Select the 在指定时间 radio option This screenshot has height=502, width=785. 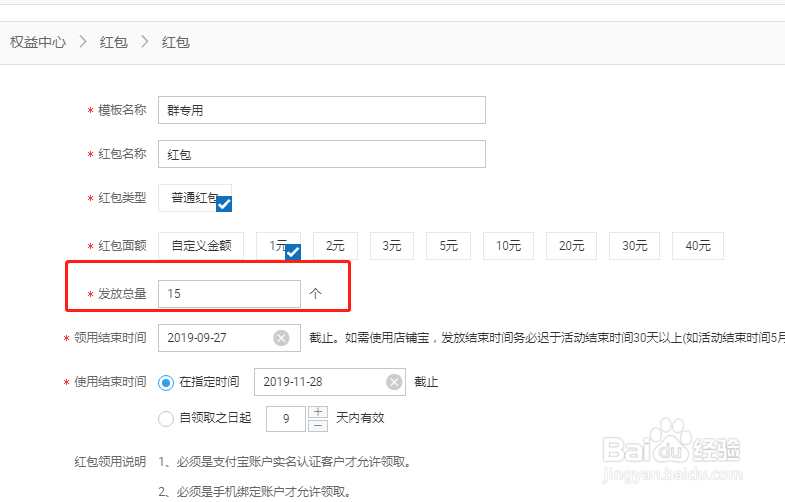(x=166, y=383)
